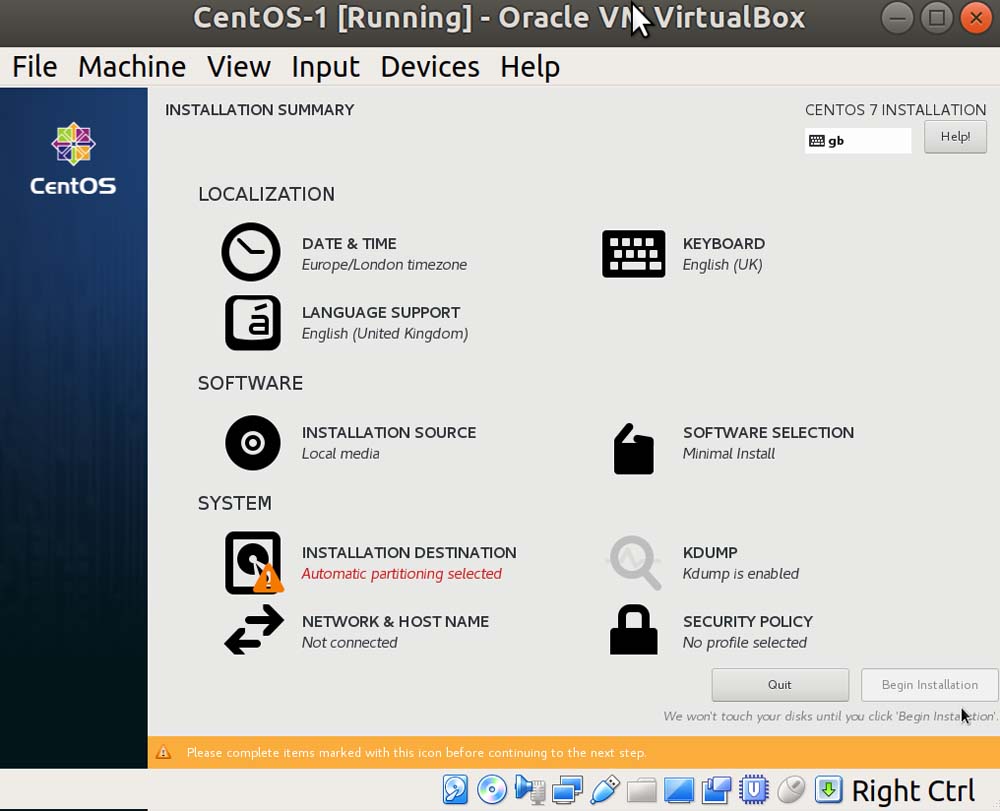Click the Begin Installation button
This screenshot has width=1000, height=811.
pos(929,685)
